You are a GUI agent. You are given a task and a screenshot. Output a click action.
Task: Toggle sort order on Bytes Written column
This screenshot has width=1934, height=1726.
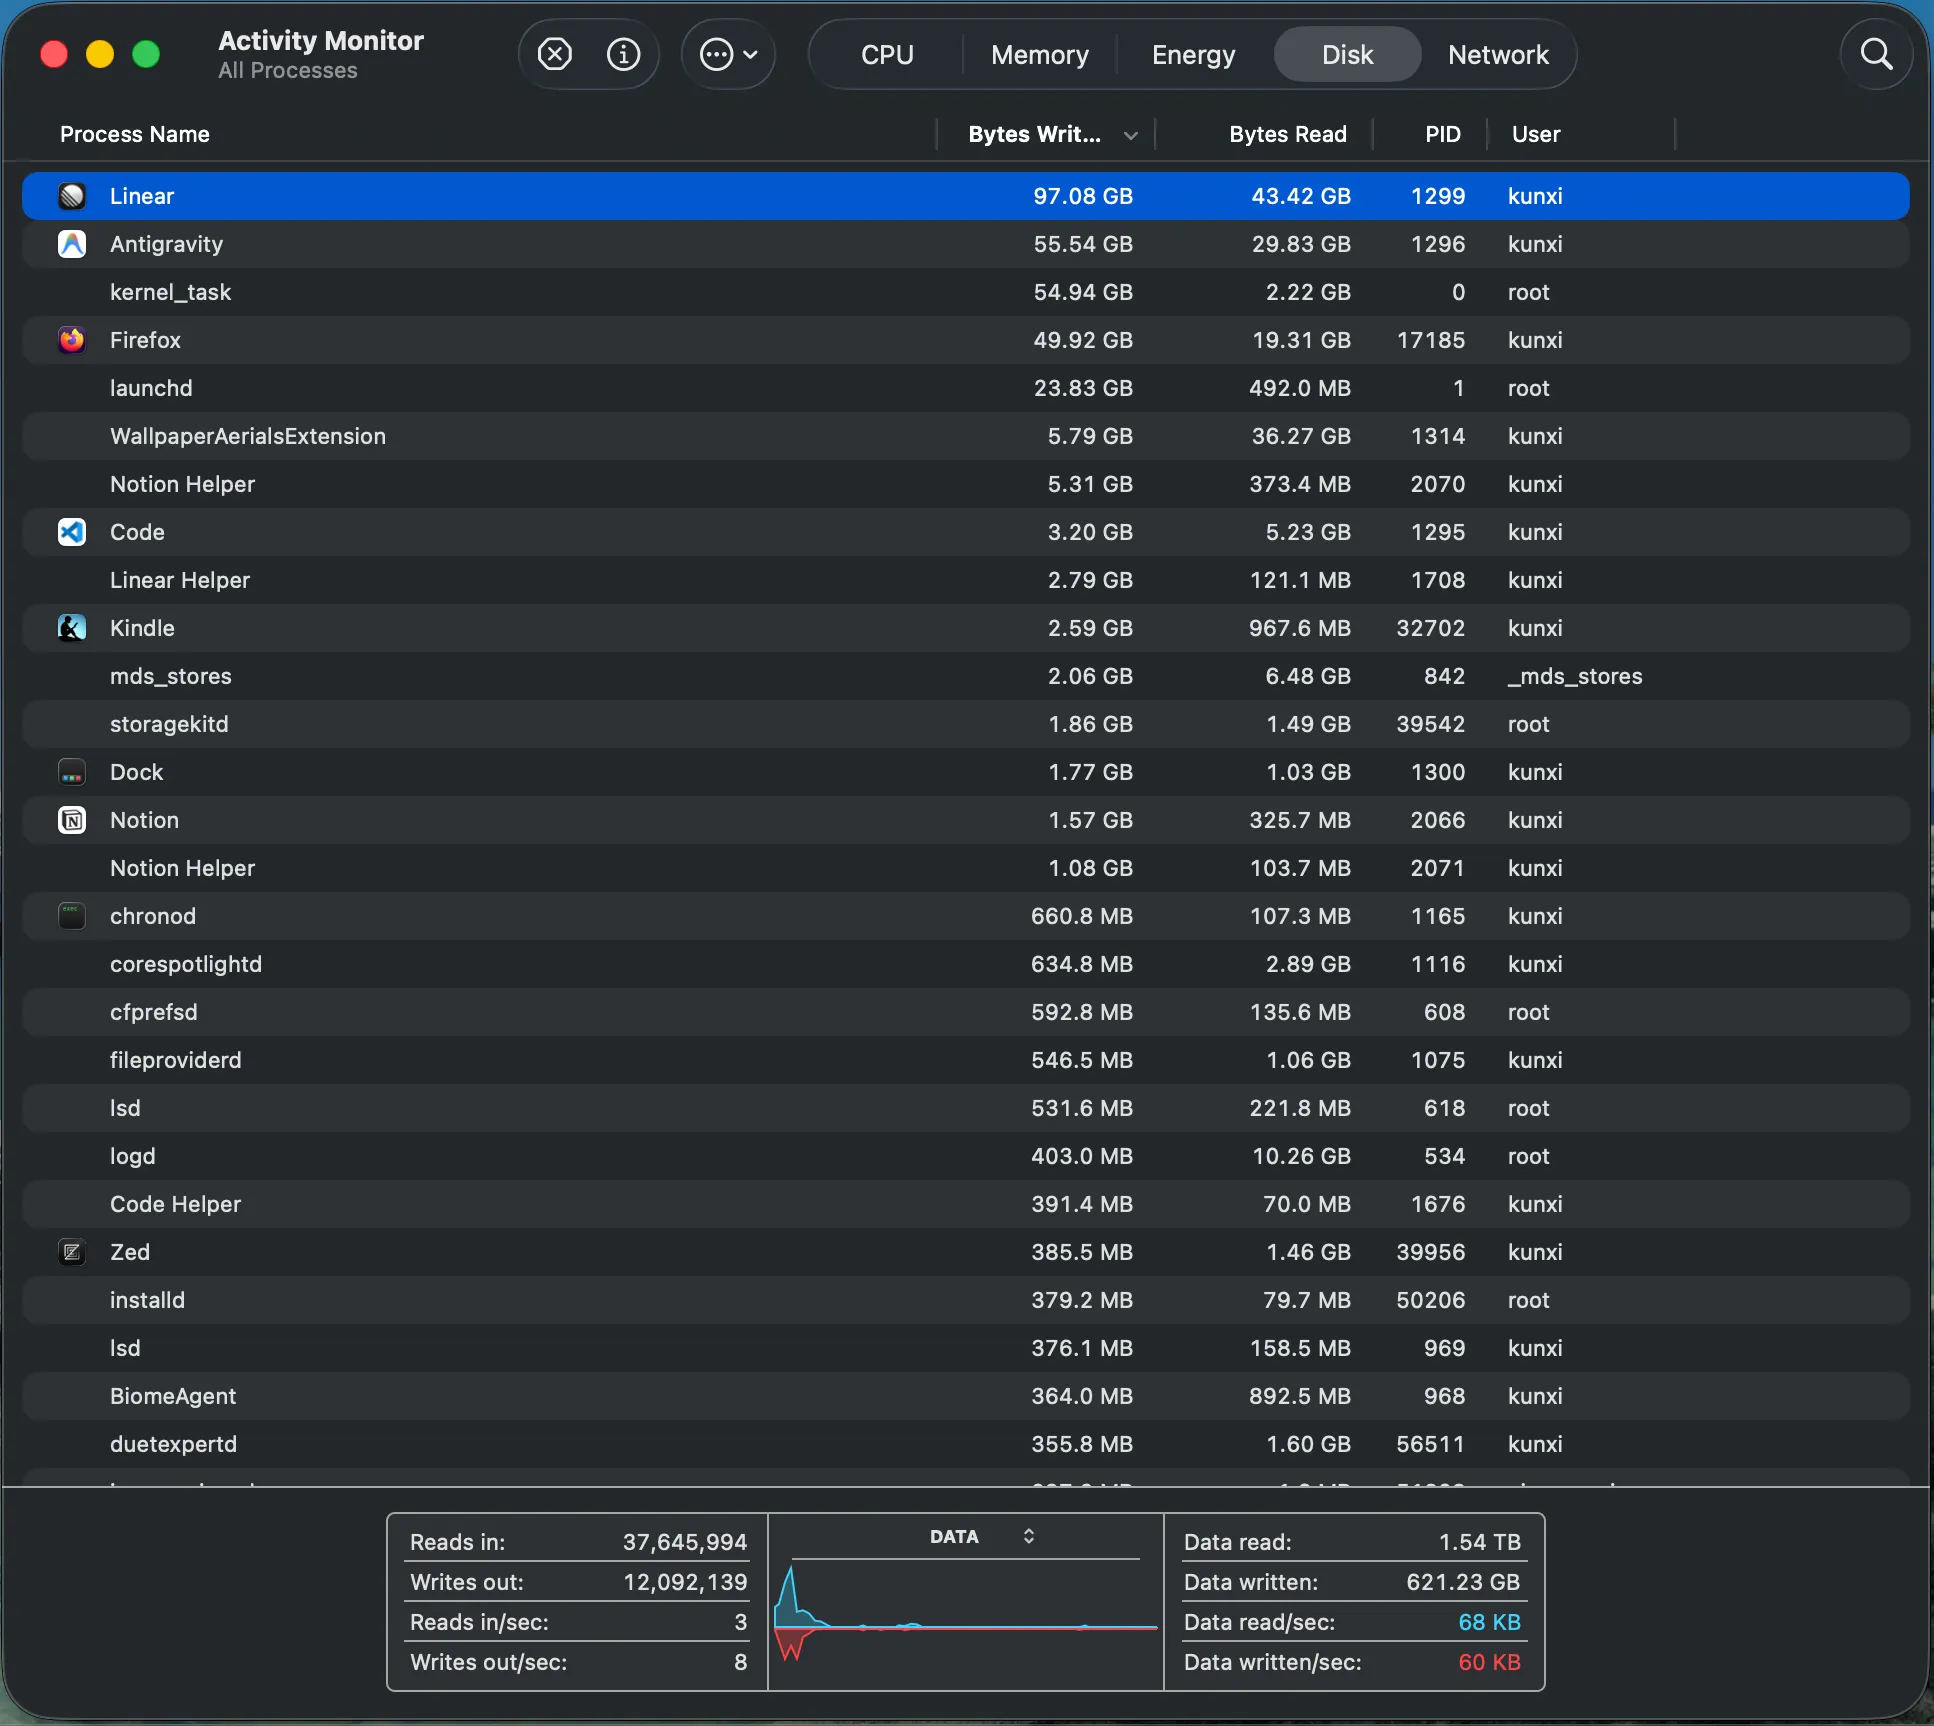[1046, 134]
